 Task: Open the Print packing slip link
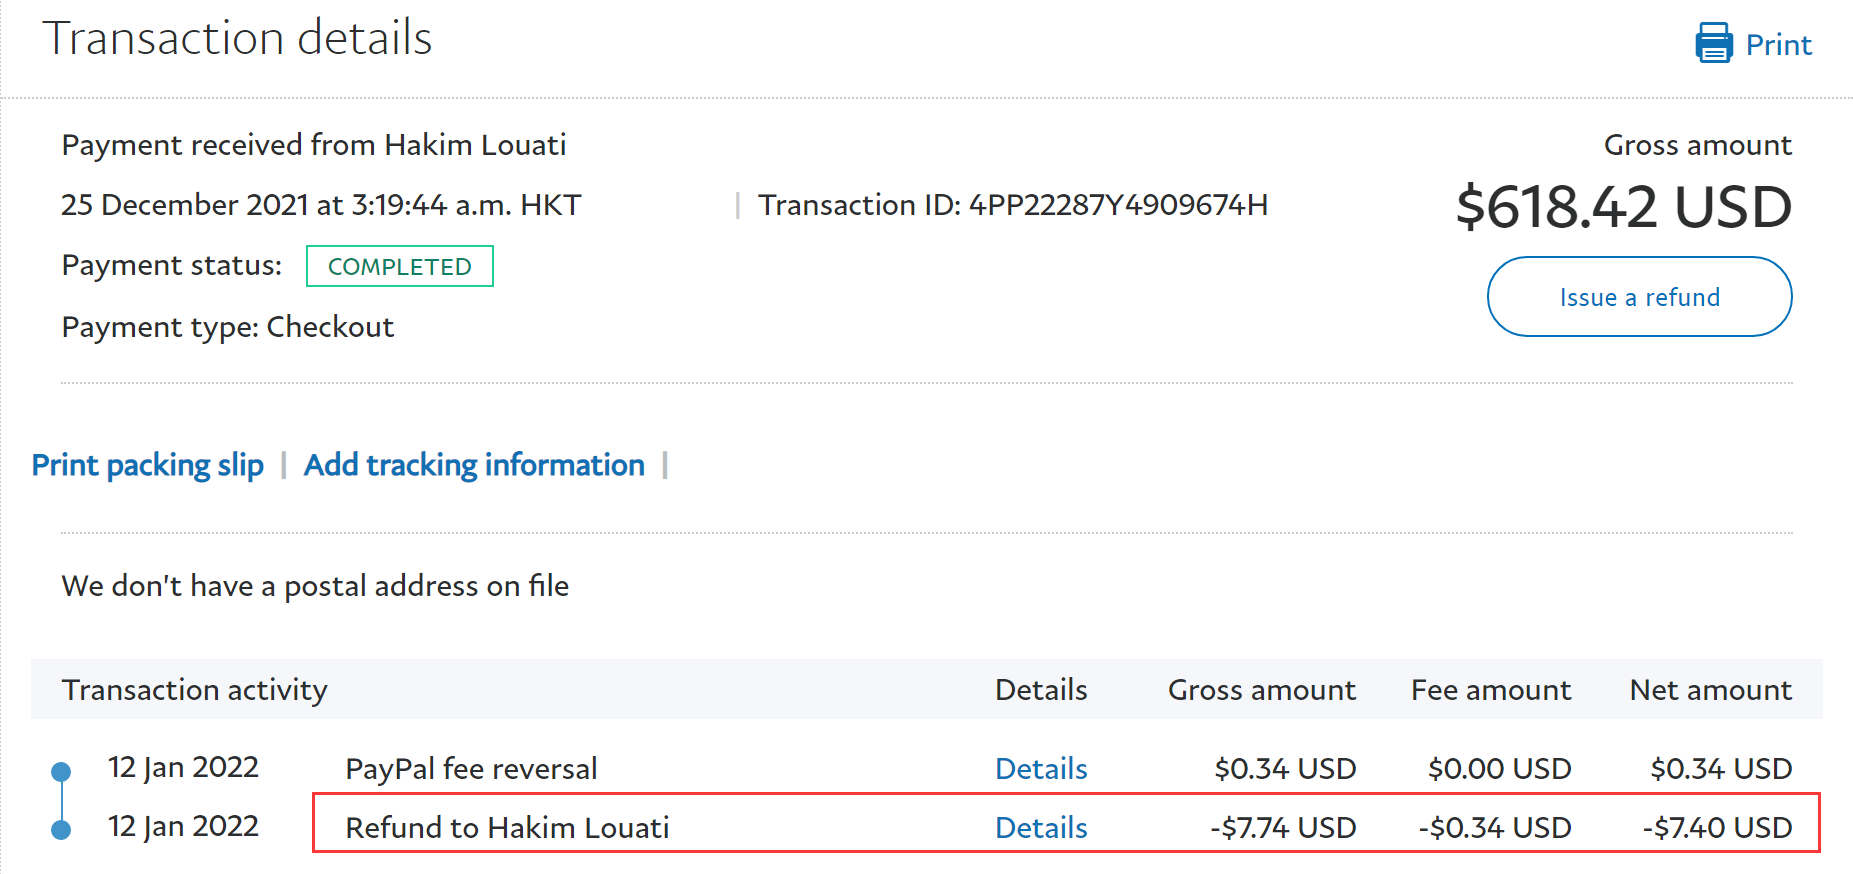click(148, 465)
